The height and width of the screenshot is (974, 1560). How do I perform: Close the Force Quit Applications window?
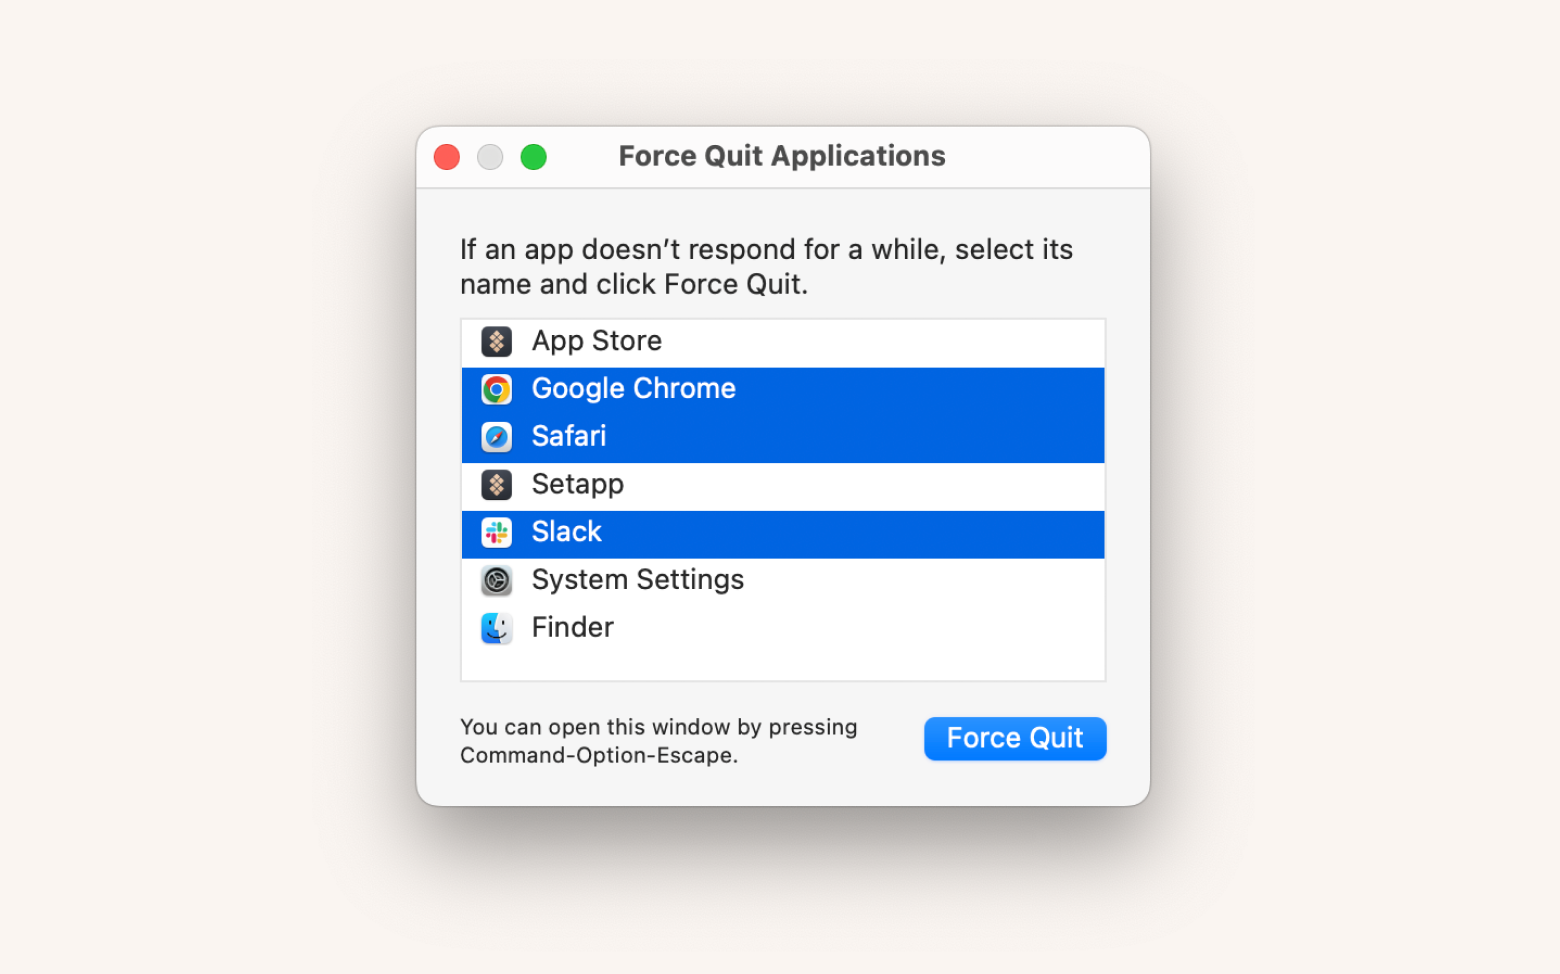[447, 157]
